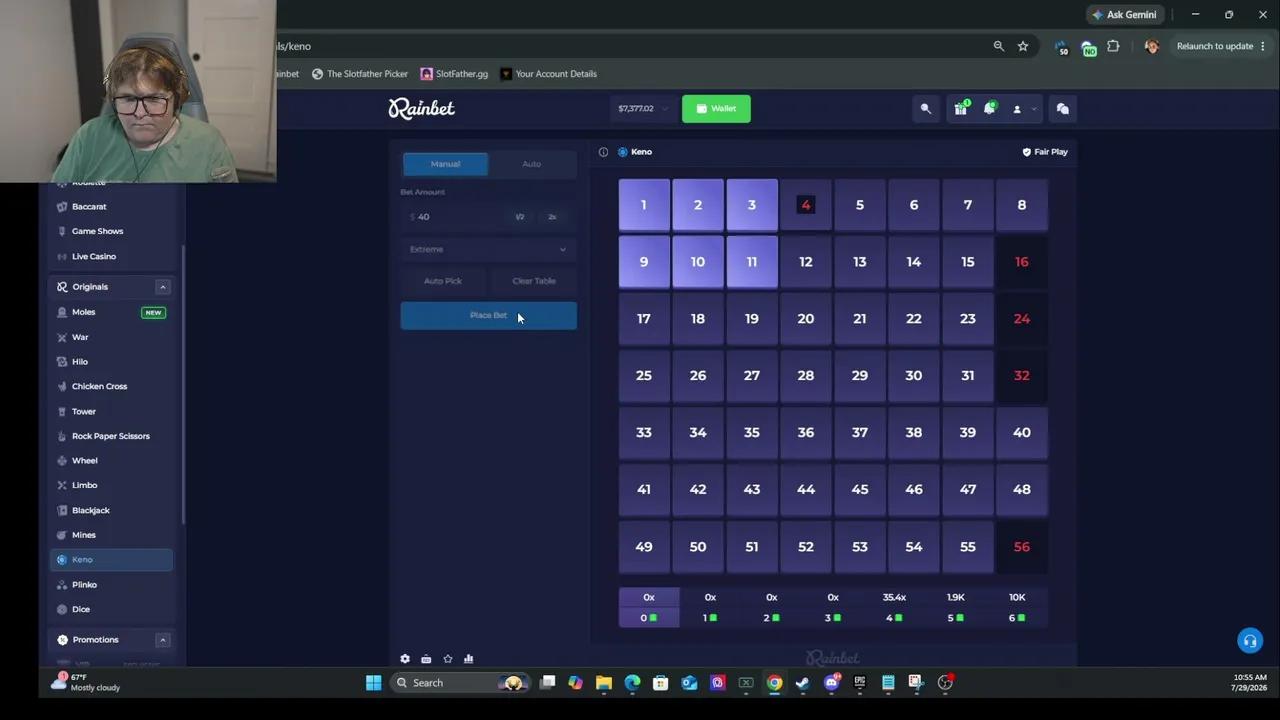Add Keno to favorites with star icon
Screen dimensions: 1280x720
click(x=447, y=659)
